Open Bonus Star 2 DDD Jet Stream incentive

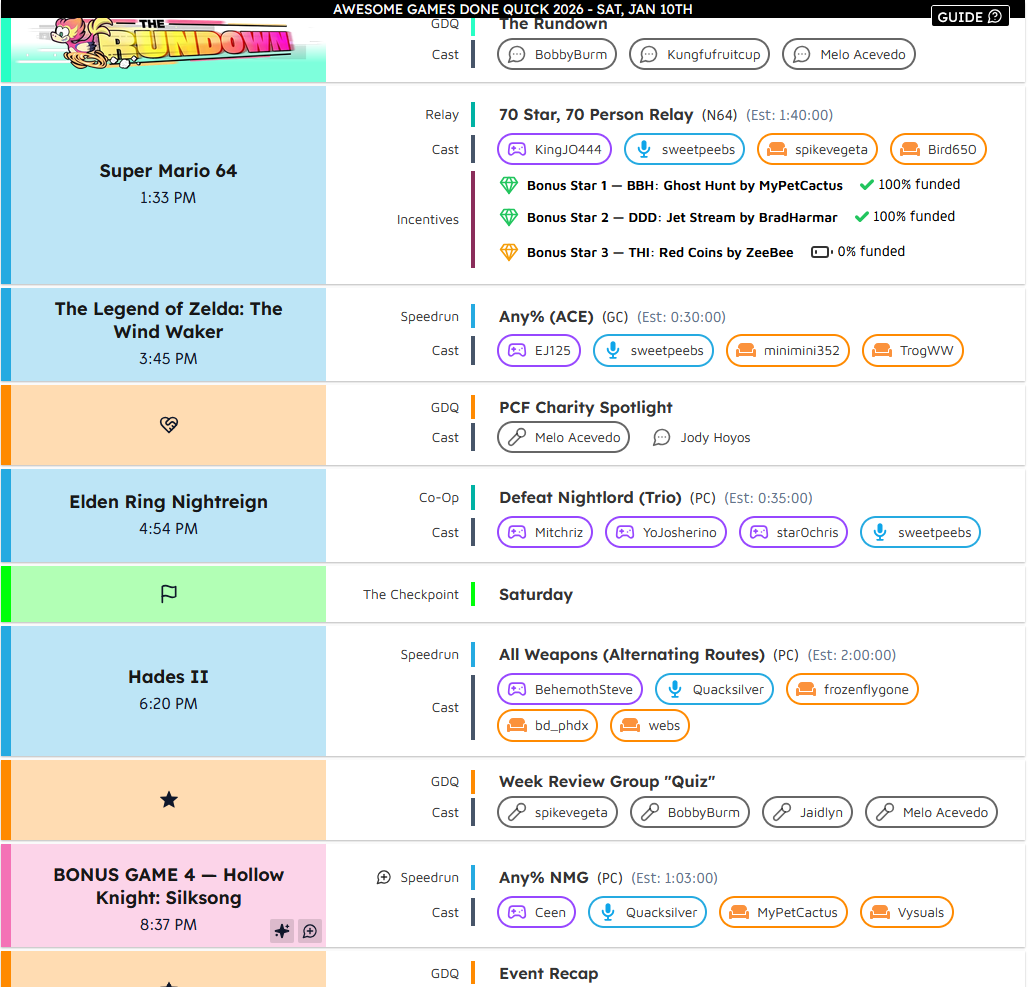pyautogui.click(x=682, y=217)
